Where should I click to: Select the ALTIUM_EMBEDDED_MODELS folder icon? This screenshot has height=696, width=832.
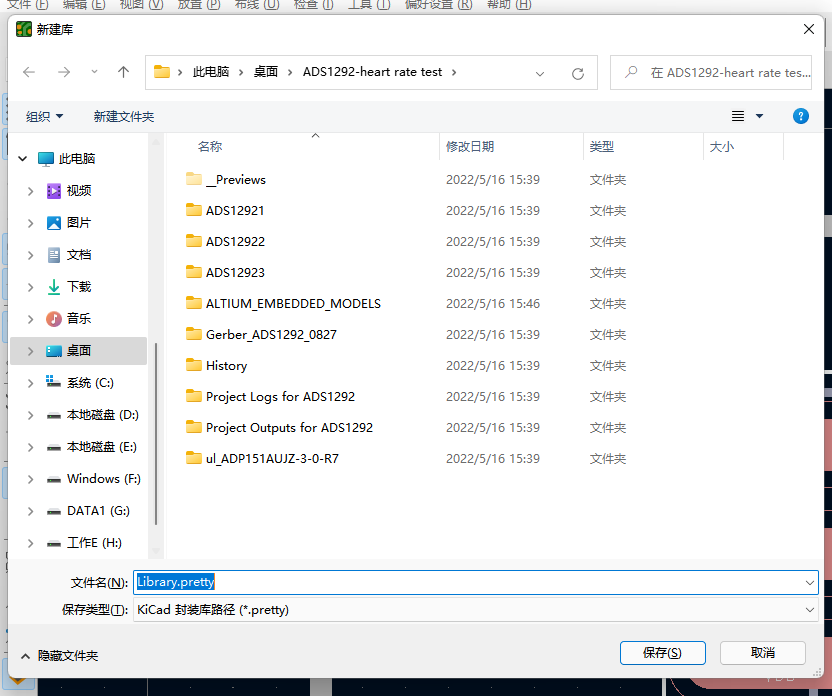click(x=194, y=303)
